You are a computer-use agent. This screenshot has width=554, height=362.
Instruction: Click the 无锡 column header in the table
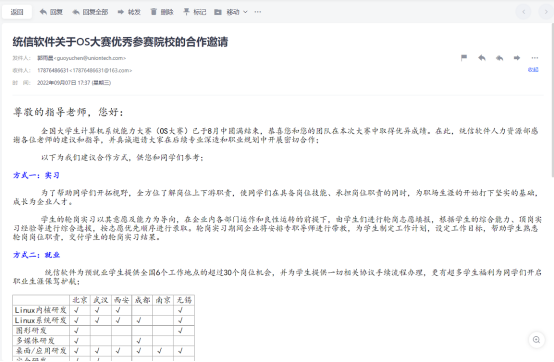tap(184, 300)
